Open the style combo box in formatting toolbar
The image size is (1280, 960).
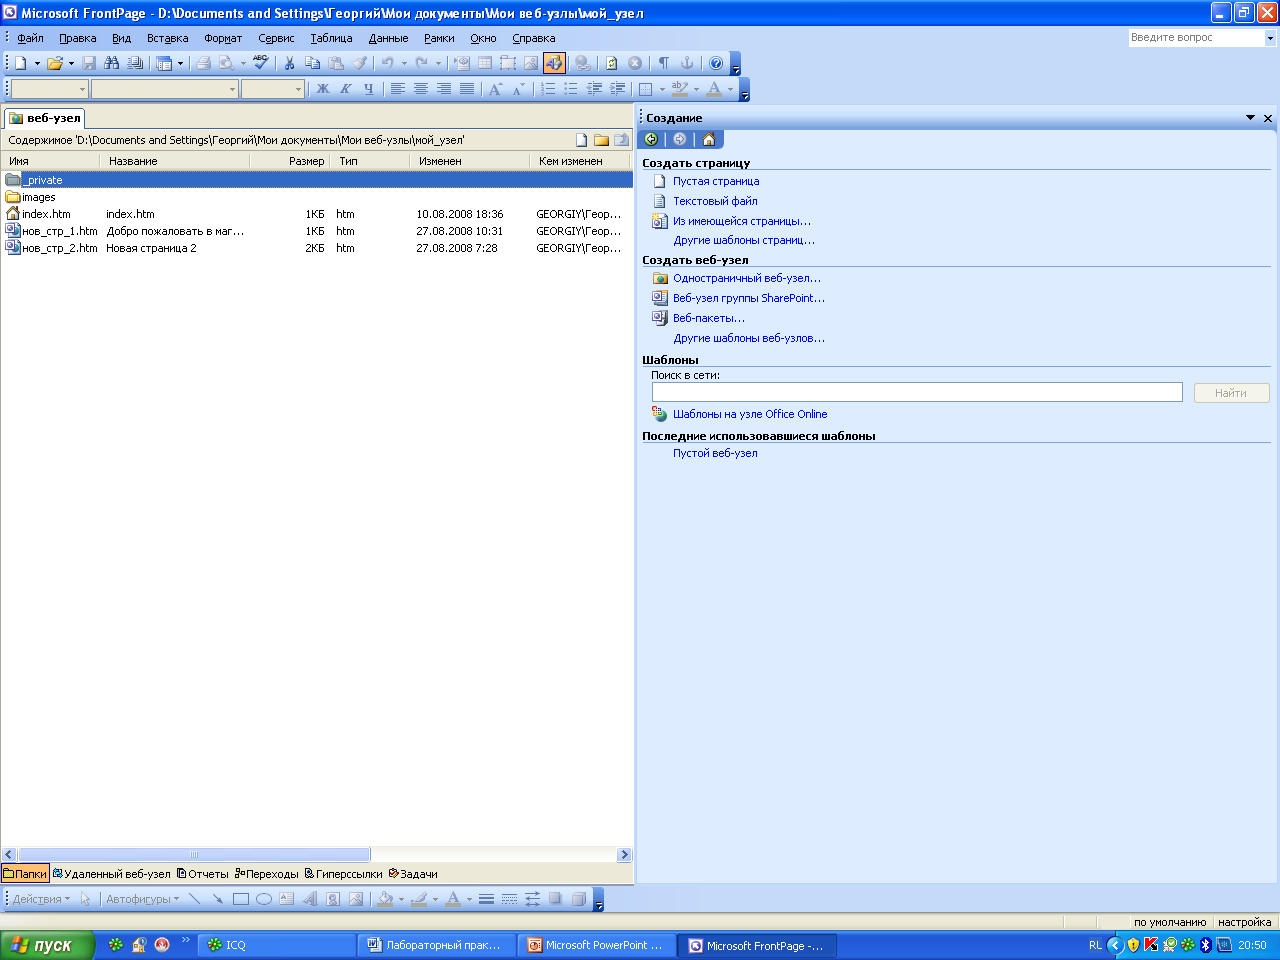[x=50, y=89]
